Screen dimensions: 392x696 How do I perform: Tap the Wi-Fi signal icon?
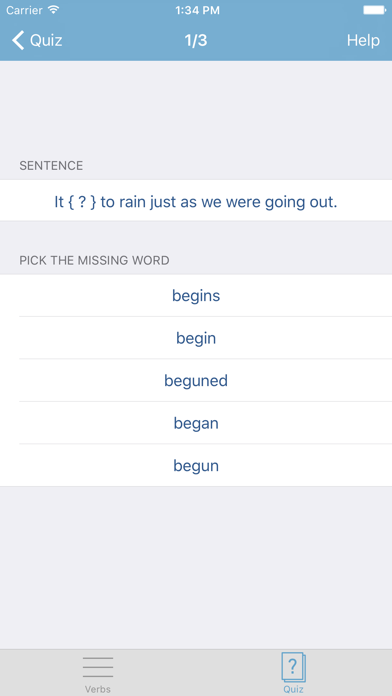pos(54,10)
